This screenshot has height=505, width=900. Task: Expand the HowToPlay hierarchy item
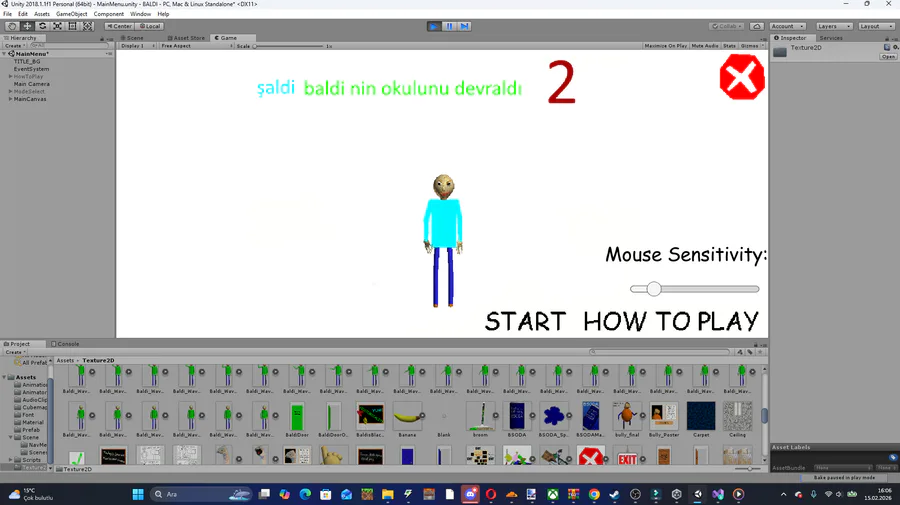(x=10, y=76)
